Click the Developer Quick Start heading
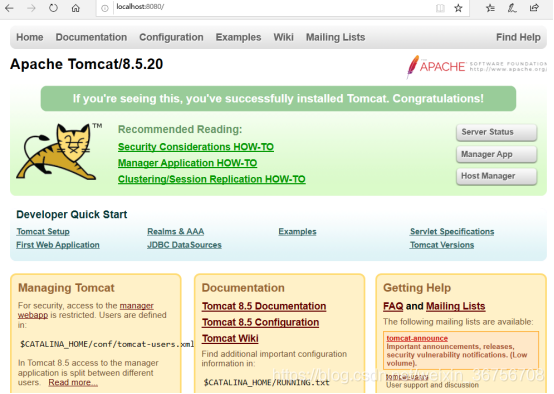The width and height of the screenshot is (554, 394). (x=72, y=214)
